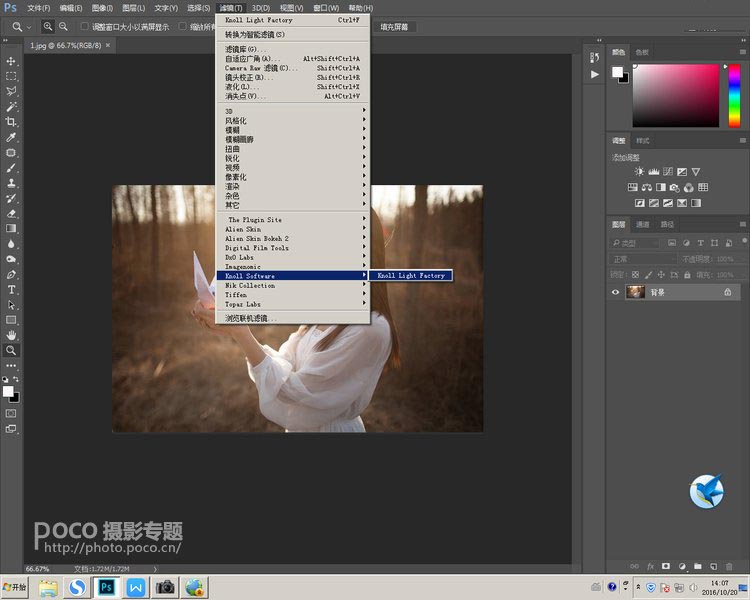This screenshot has width=750, height=600.
Task: Select the Zoom tool in toolbox
Action: click(x=11, y=350)
